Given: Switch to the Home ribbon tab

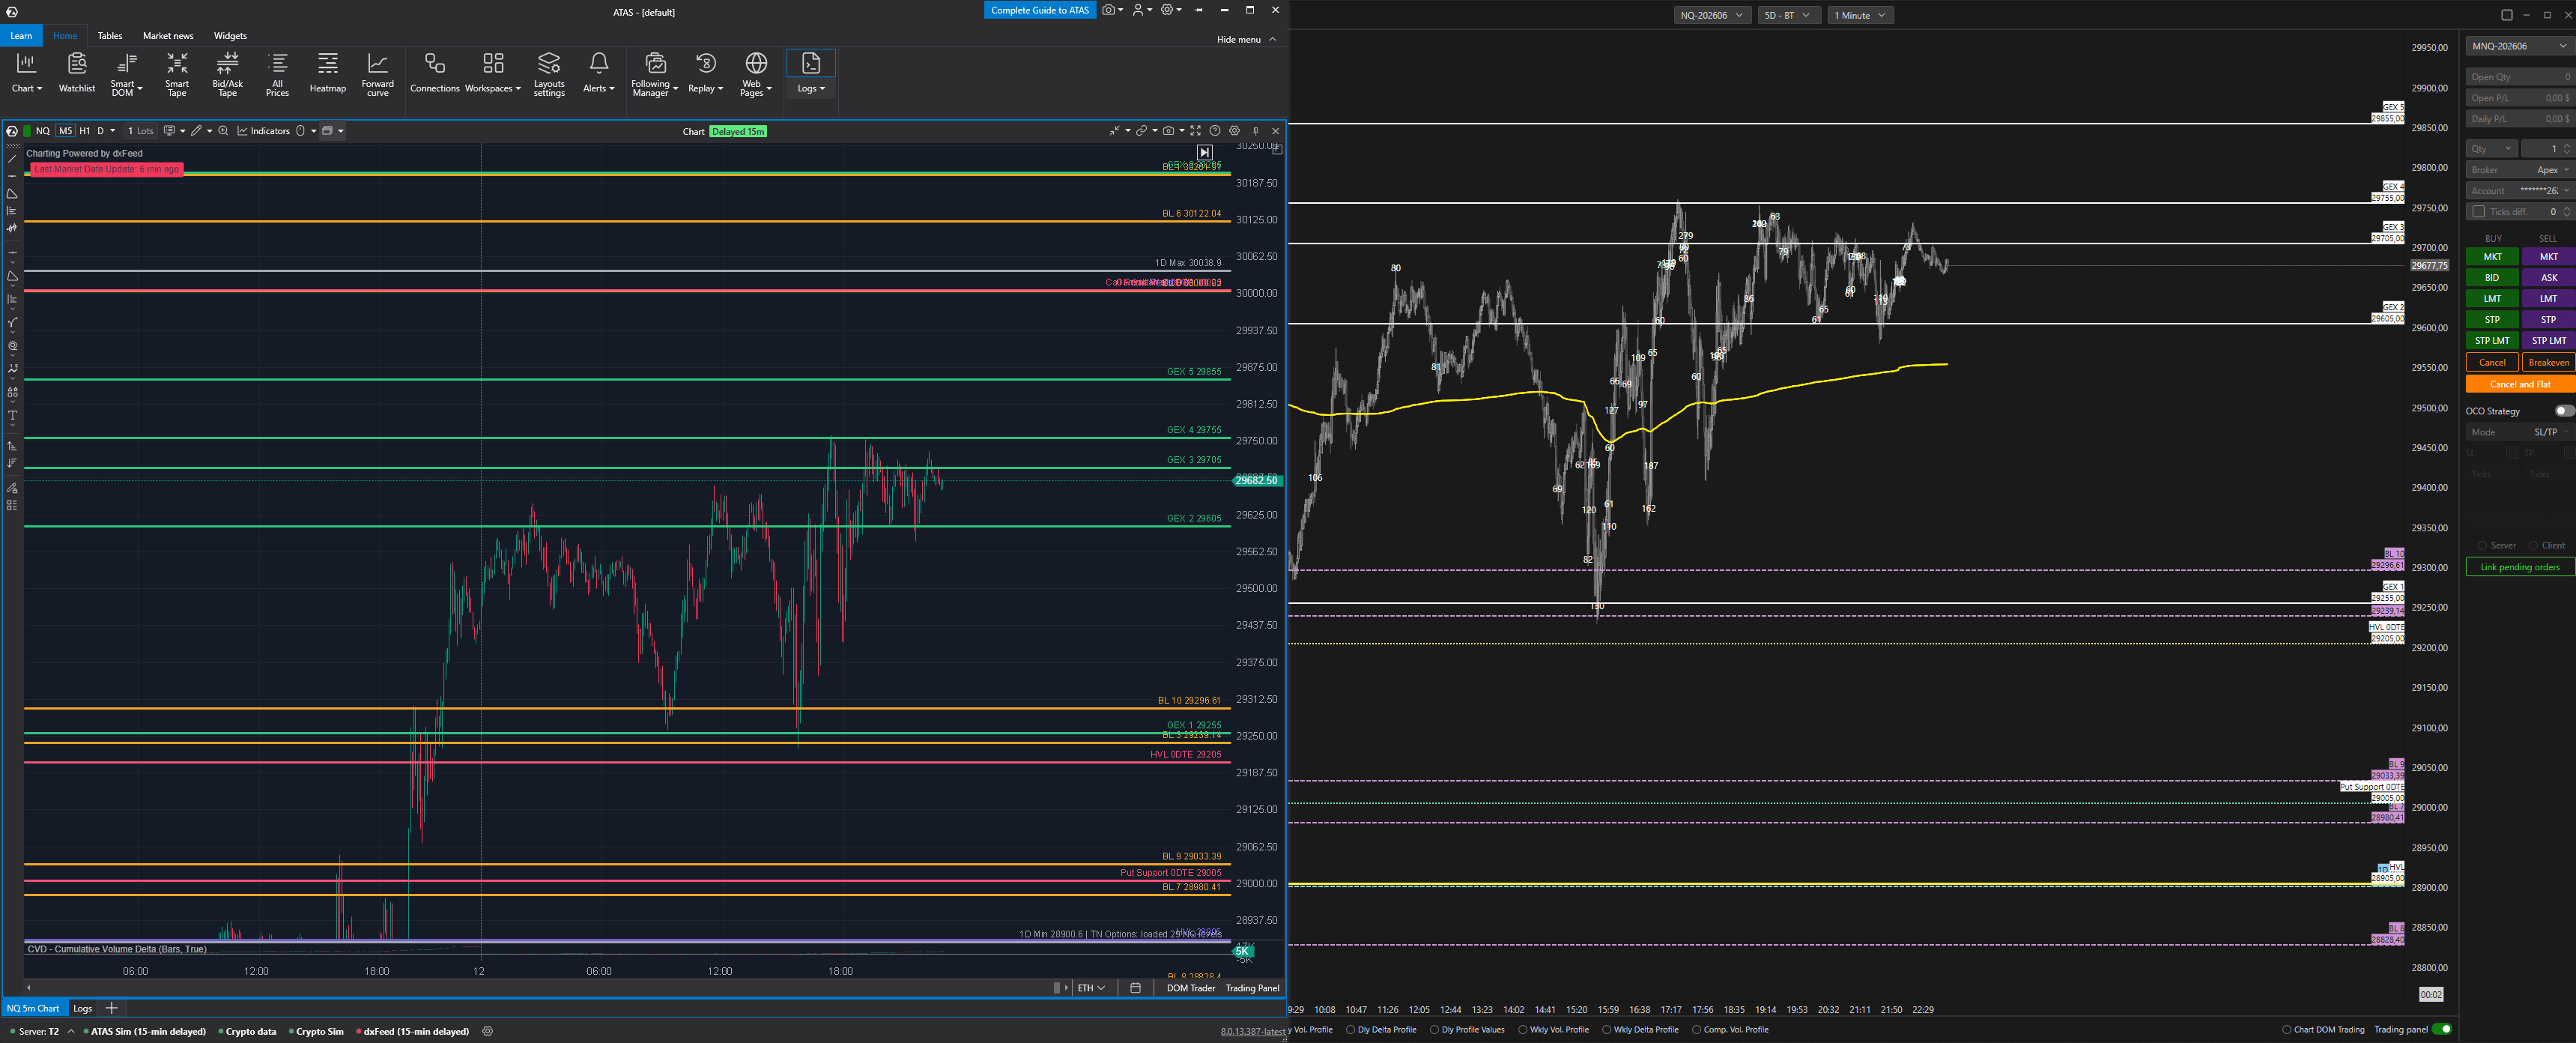Looking at the screenshot, I should click(x=65, y=36).
